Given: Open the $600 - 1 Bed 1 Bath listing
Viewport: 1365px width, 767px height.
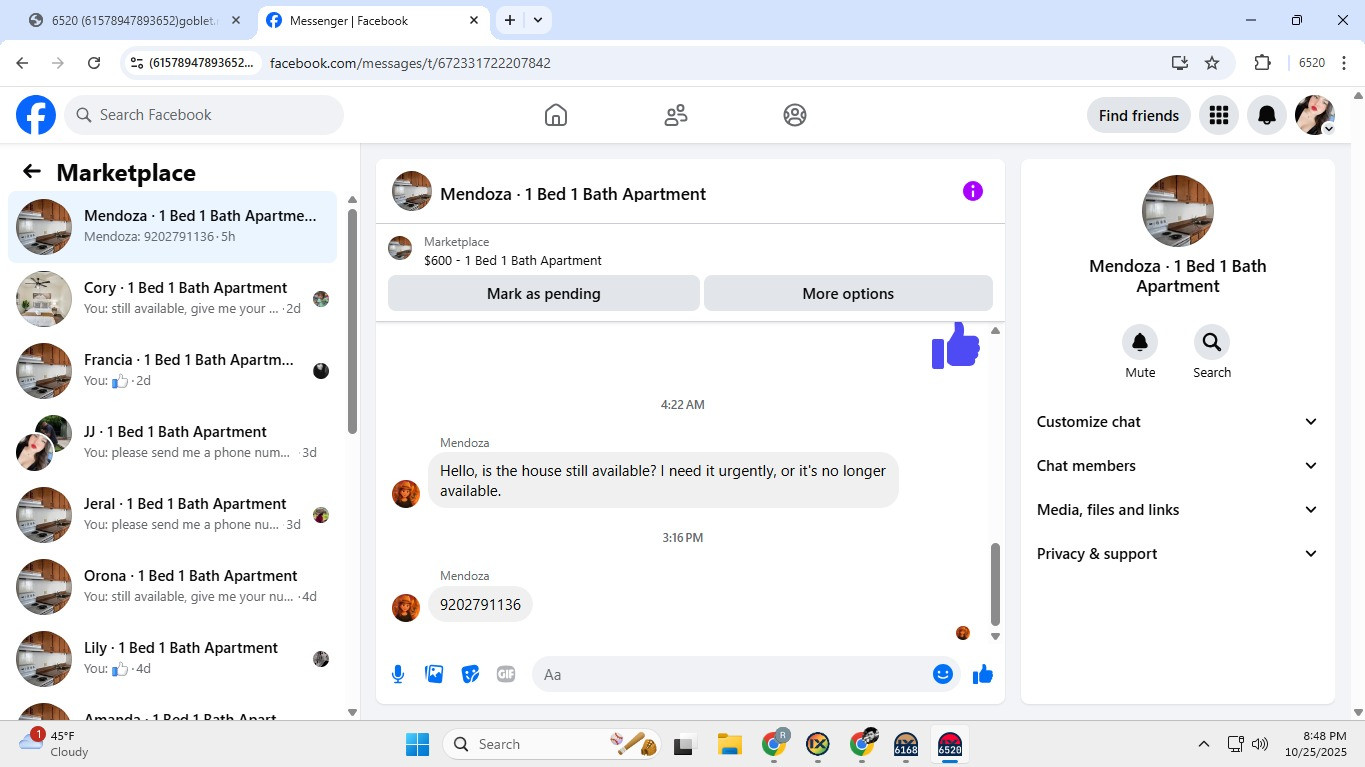Looking at the screenshot, I should tap(513, 260).
